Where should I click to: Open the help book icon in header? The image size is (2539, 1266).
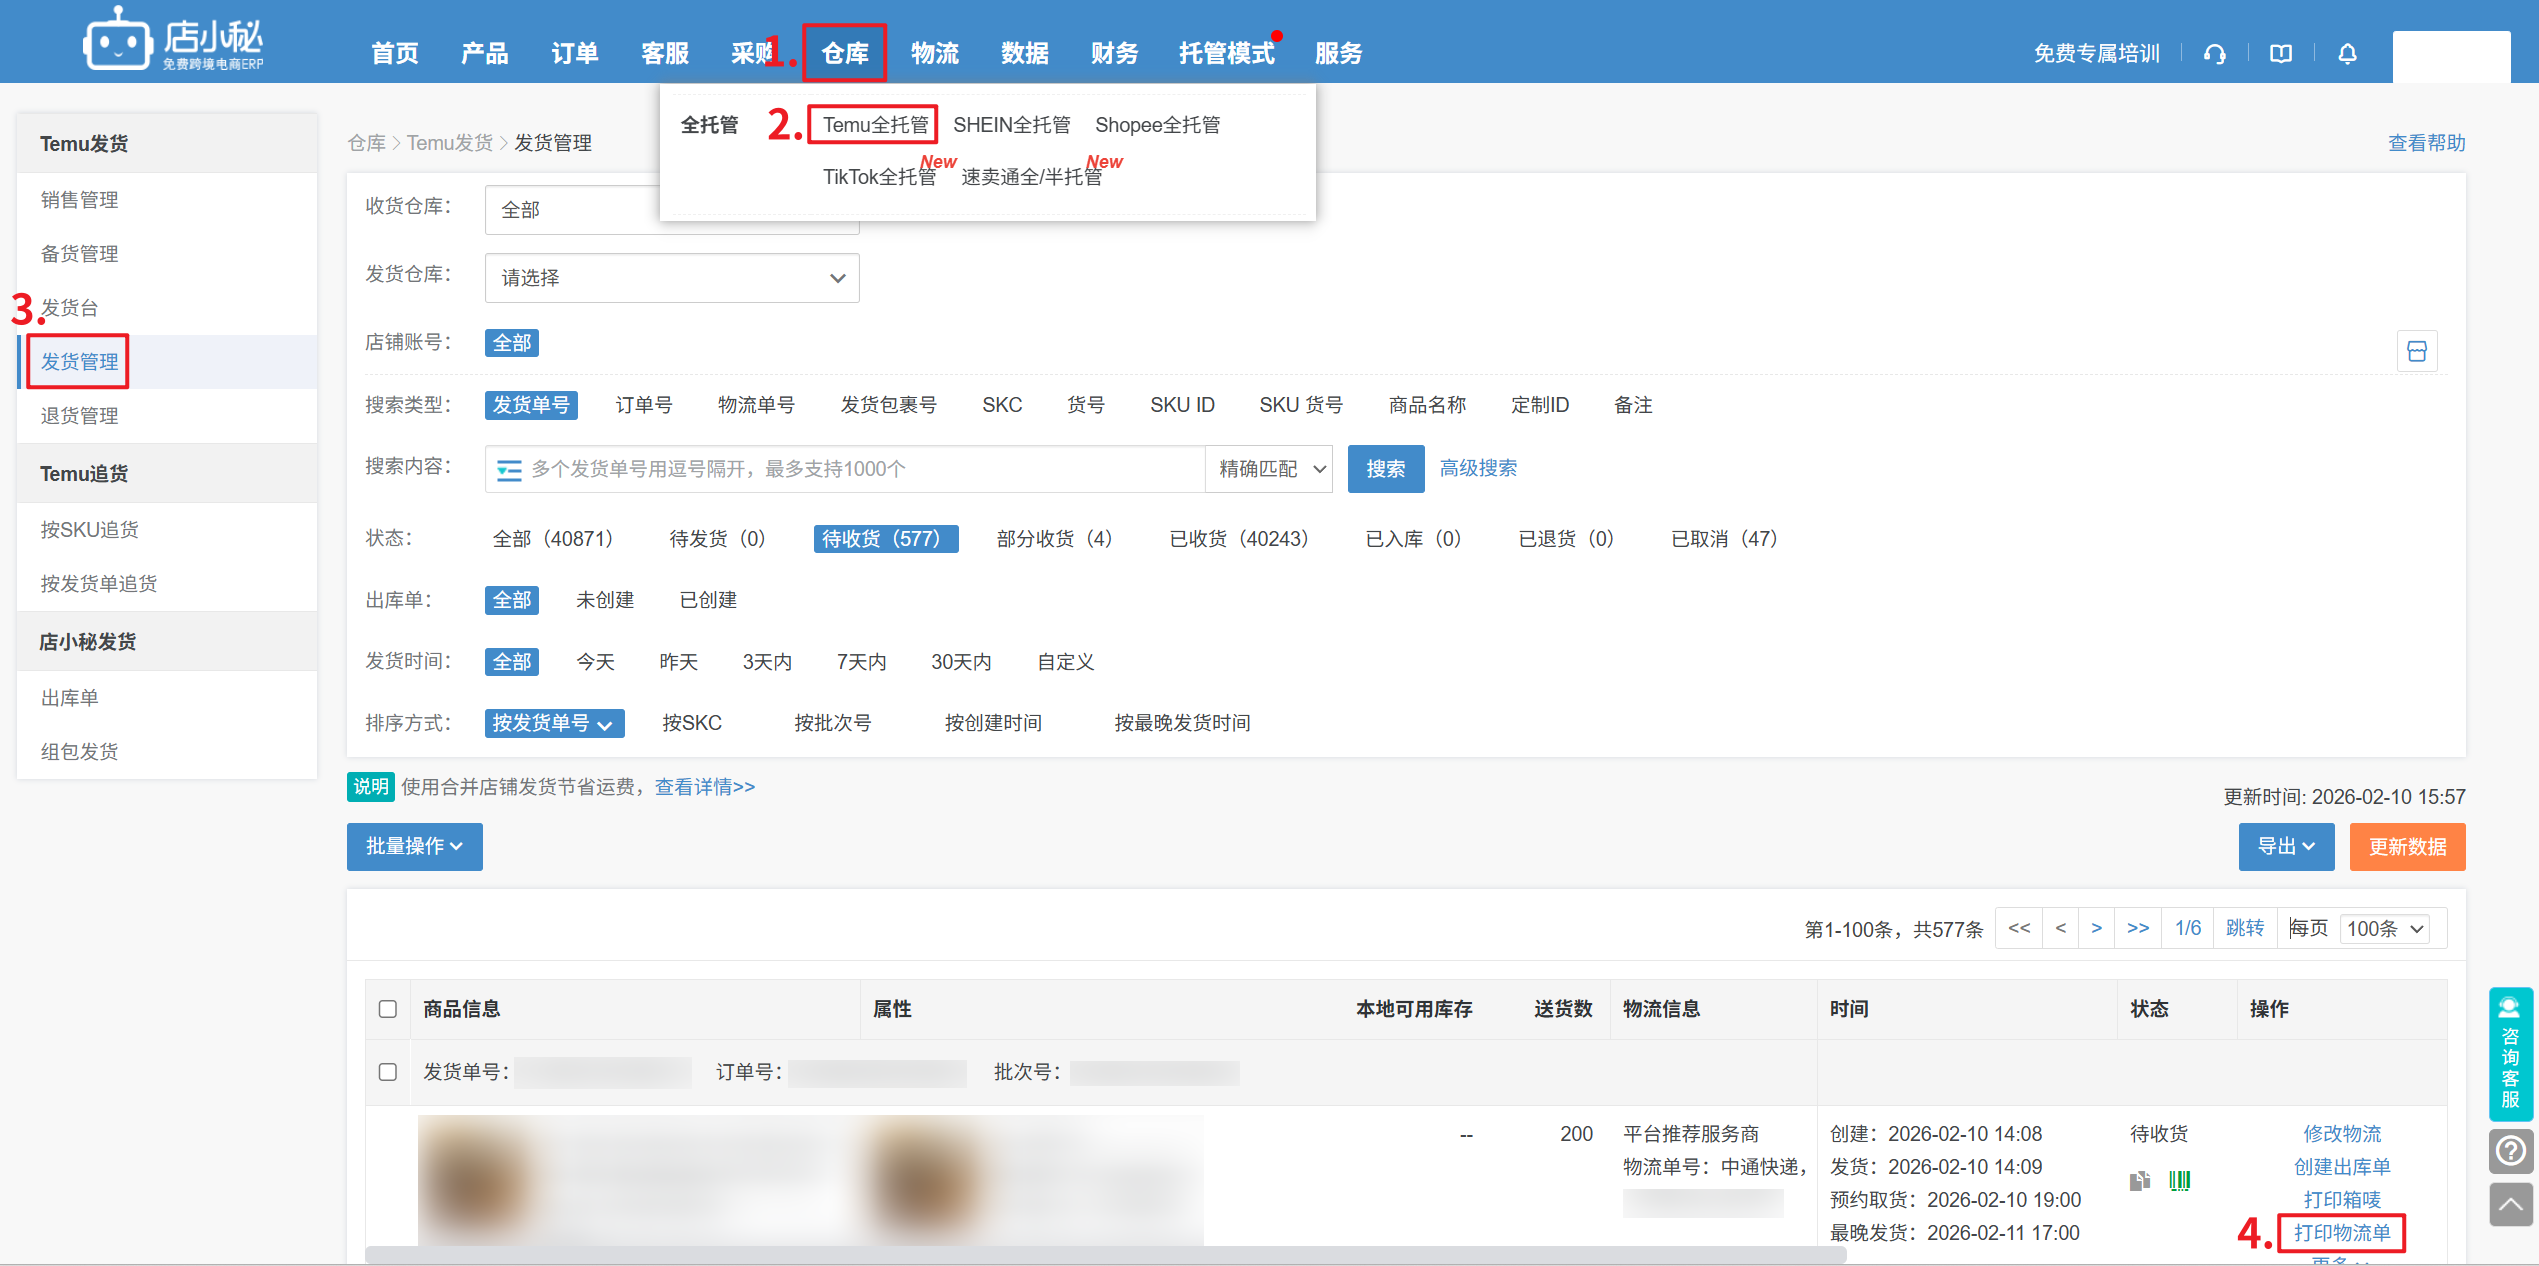pyautogui.click(x=2280, y=54)
